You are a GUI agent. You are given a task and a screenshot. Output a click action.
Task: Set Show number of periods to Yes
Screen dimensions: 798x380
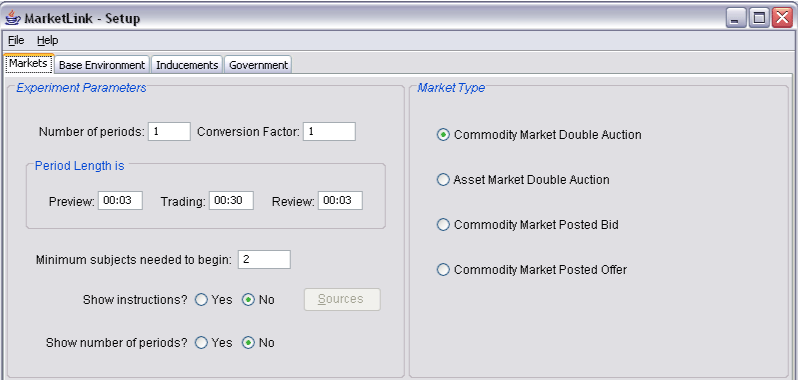[214, 343]
